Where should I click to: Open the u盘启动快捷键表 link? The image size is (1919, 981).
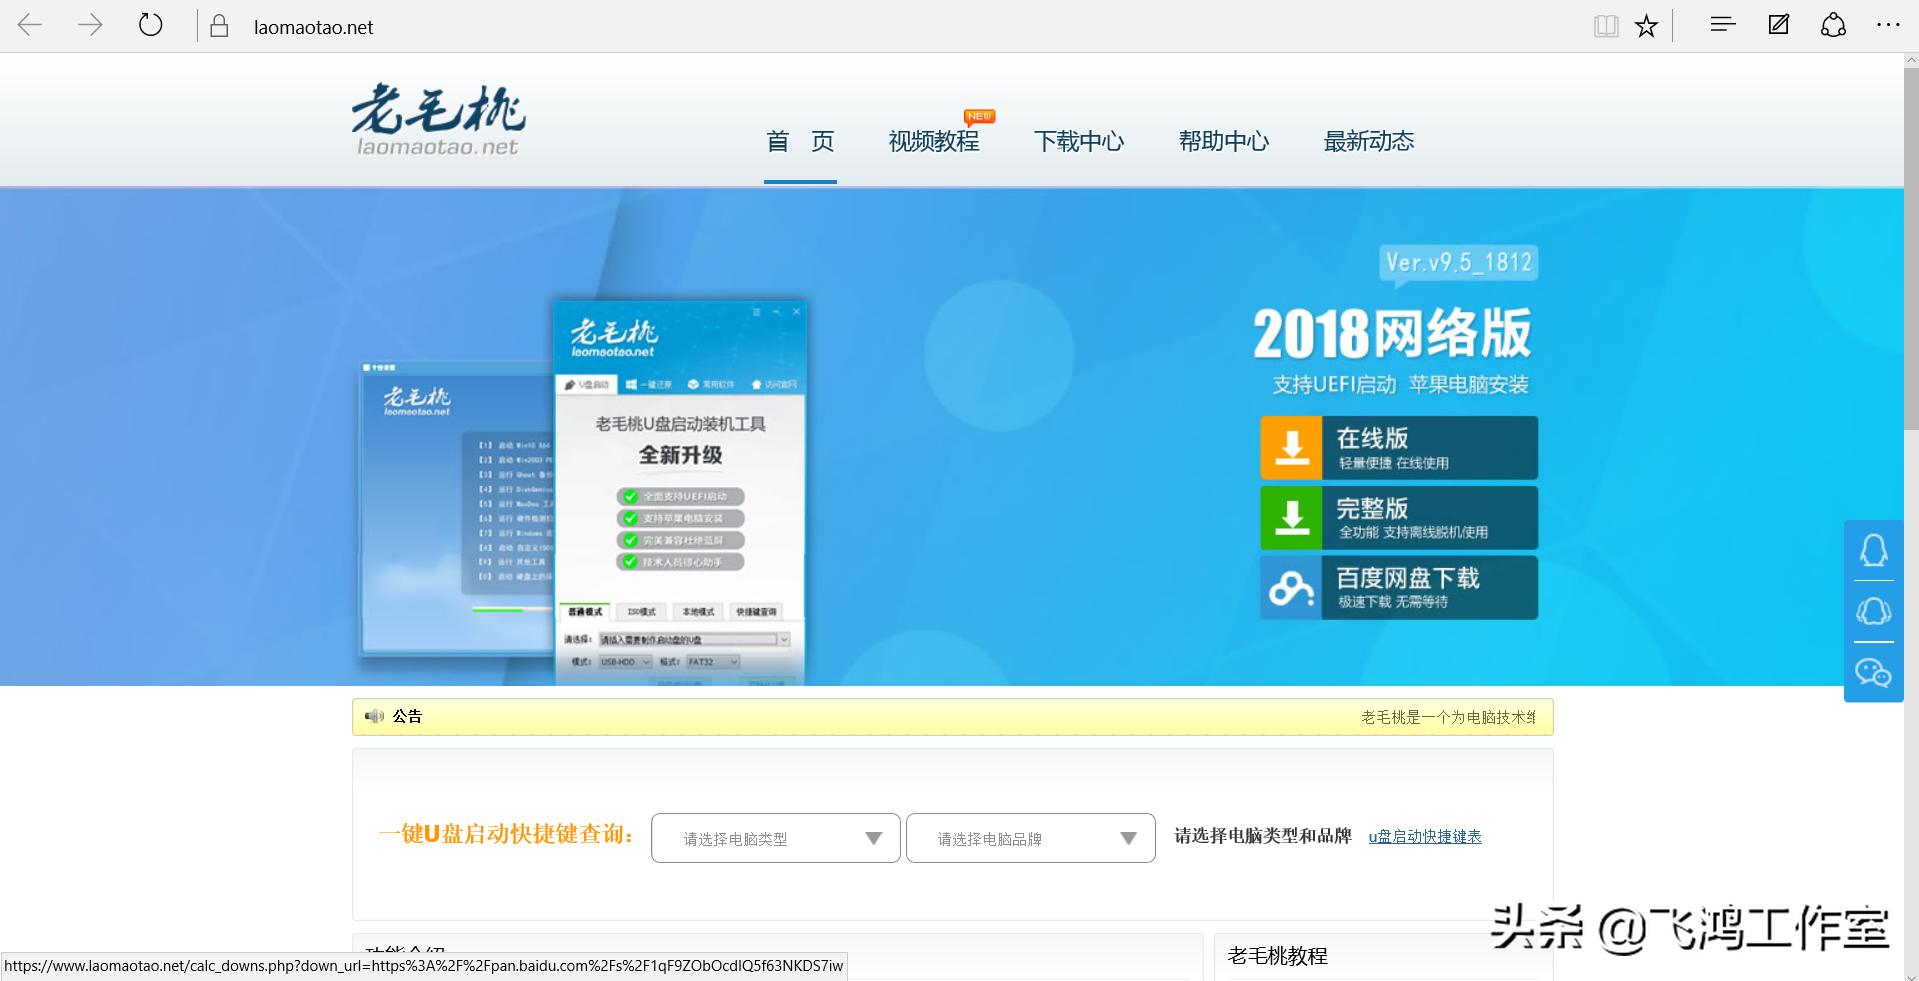(x=1424, y=837)
